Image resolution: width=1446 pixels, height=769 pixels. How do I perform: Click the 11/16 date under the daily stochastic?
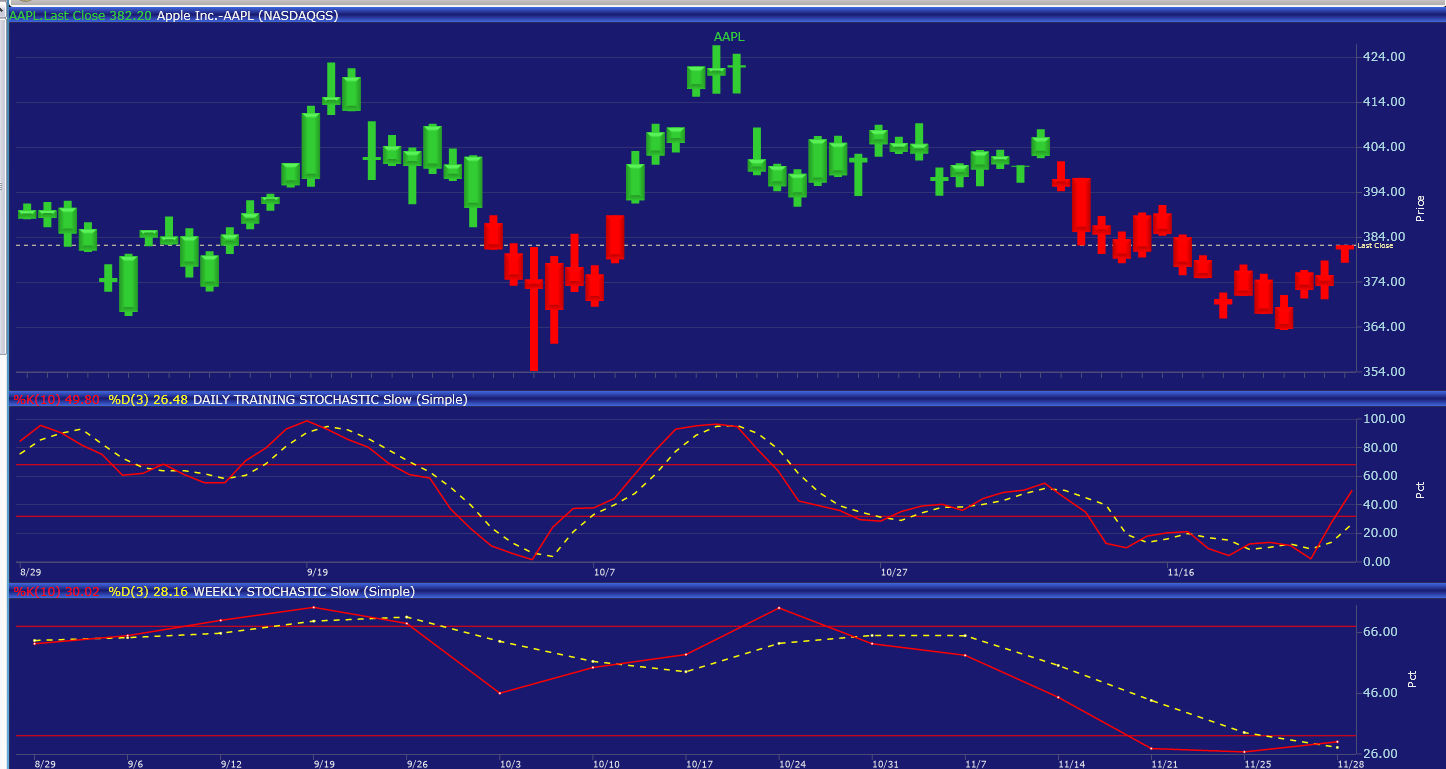pos(1181,573)
